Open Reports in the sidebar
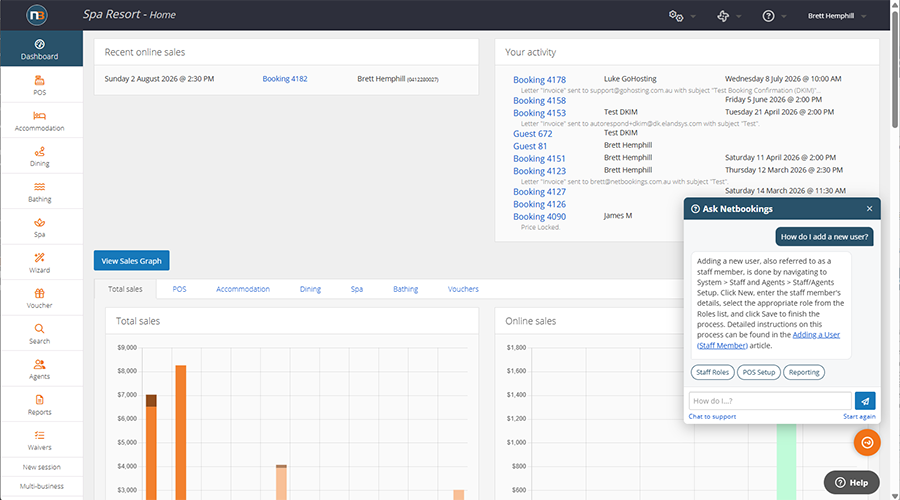Image resolution: width=900 pixels, height=500 pixels. point(40,405)
